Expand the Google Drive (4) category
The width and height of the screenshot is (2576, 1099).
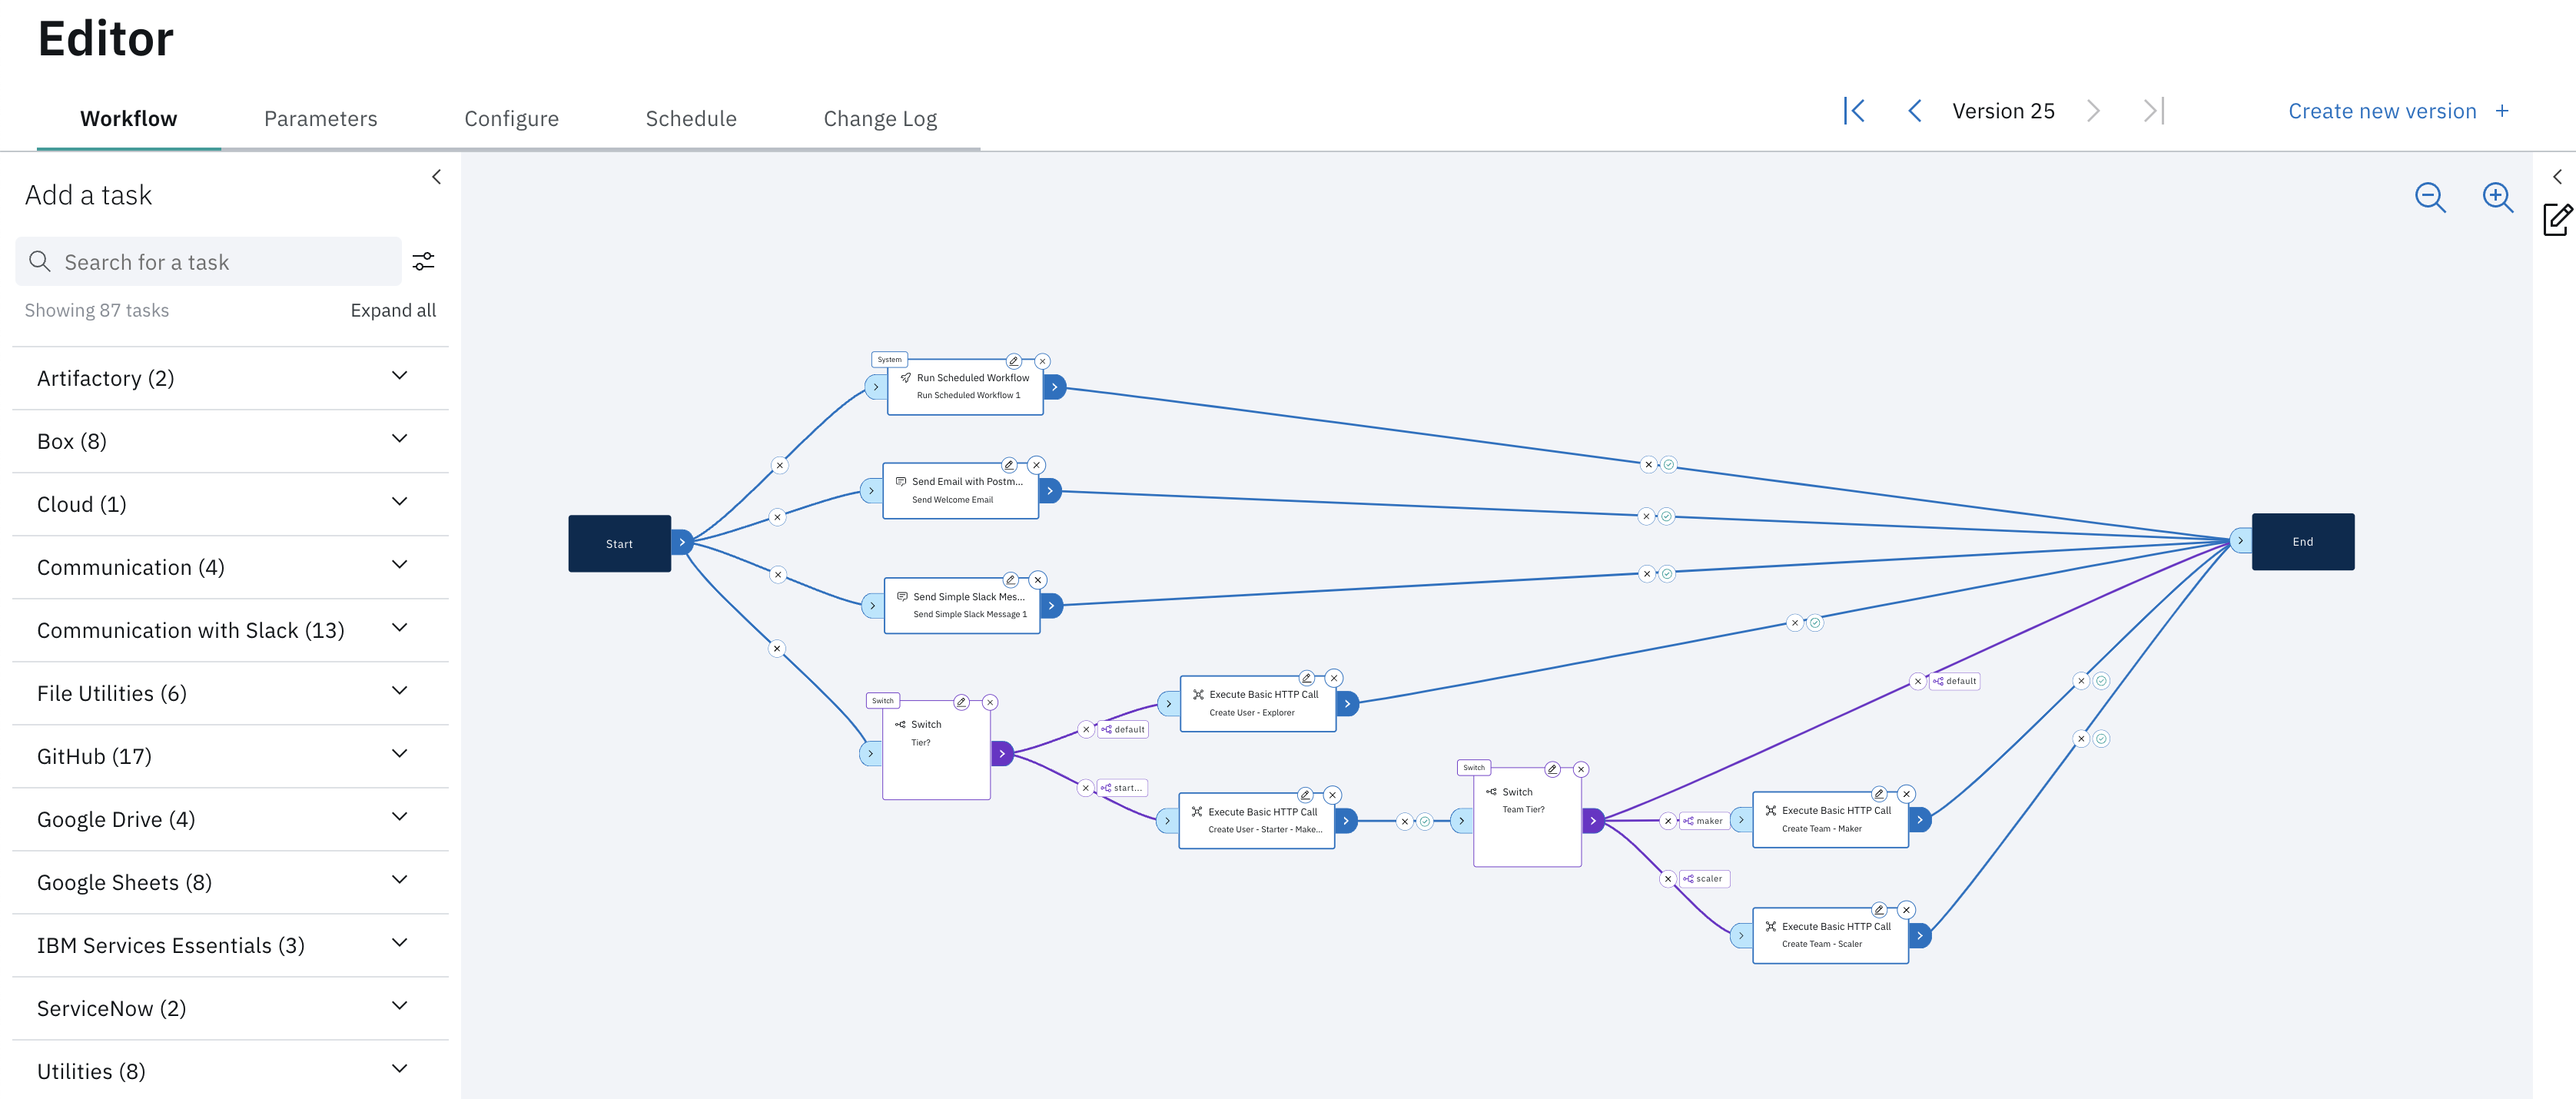(x=230, y=819)
